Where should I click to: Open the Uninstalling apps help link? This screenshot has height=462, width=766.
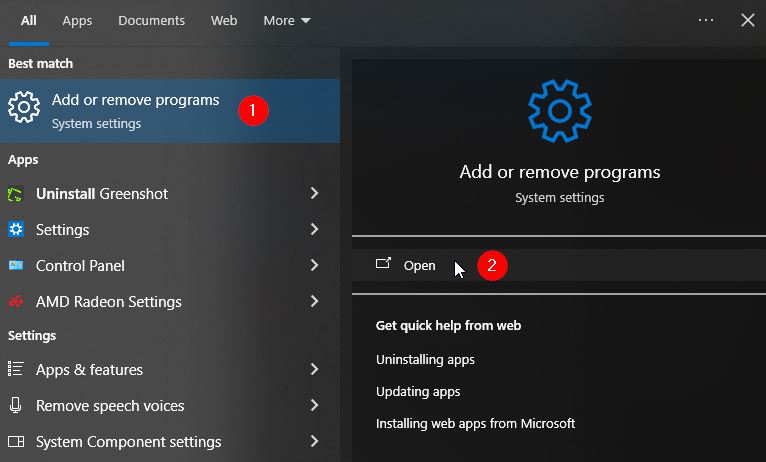[x=425, y=359]
